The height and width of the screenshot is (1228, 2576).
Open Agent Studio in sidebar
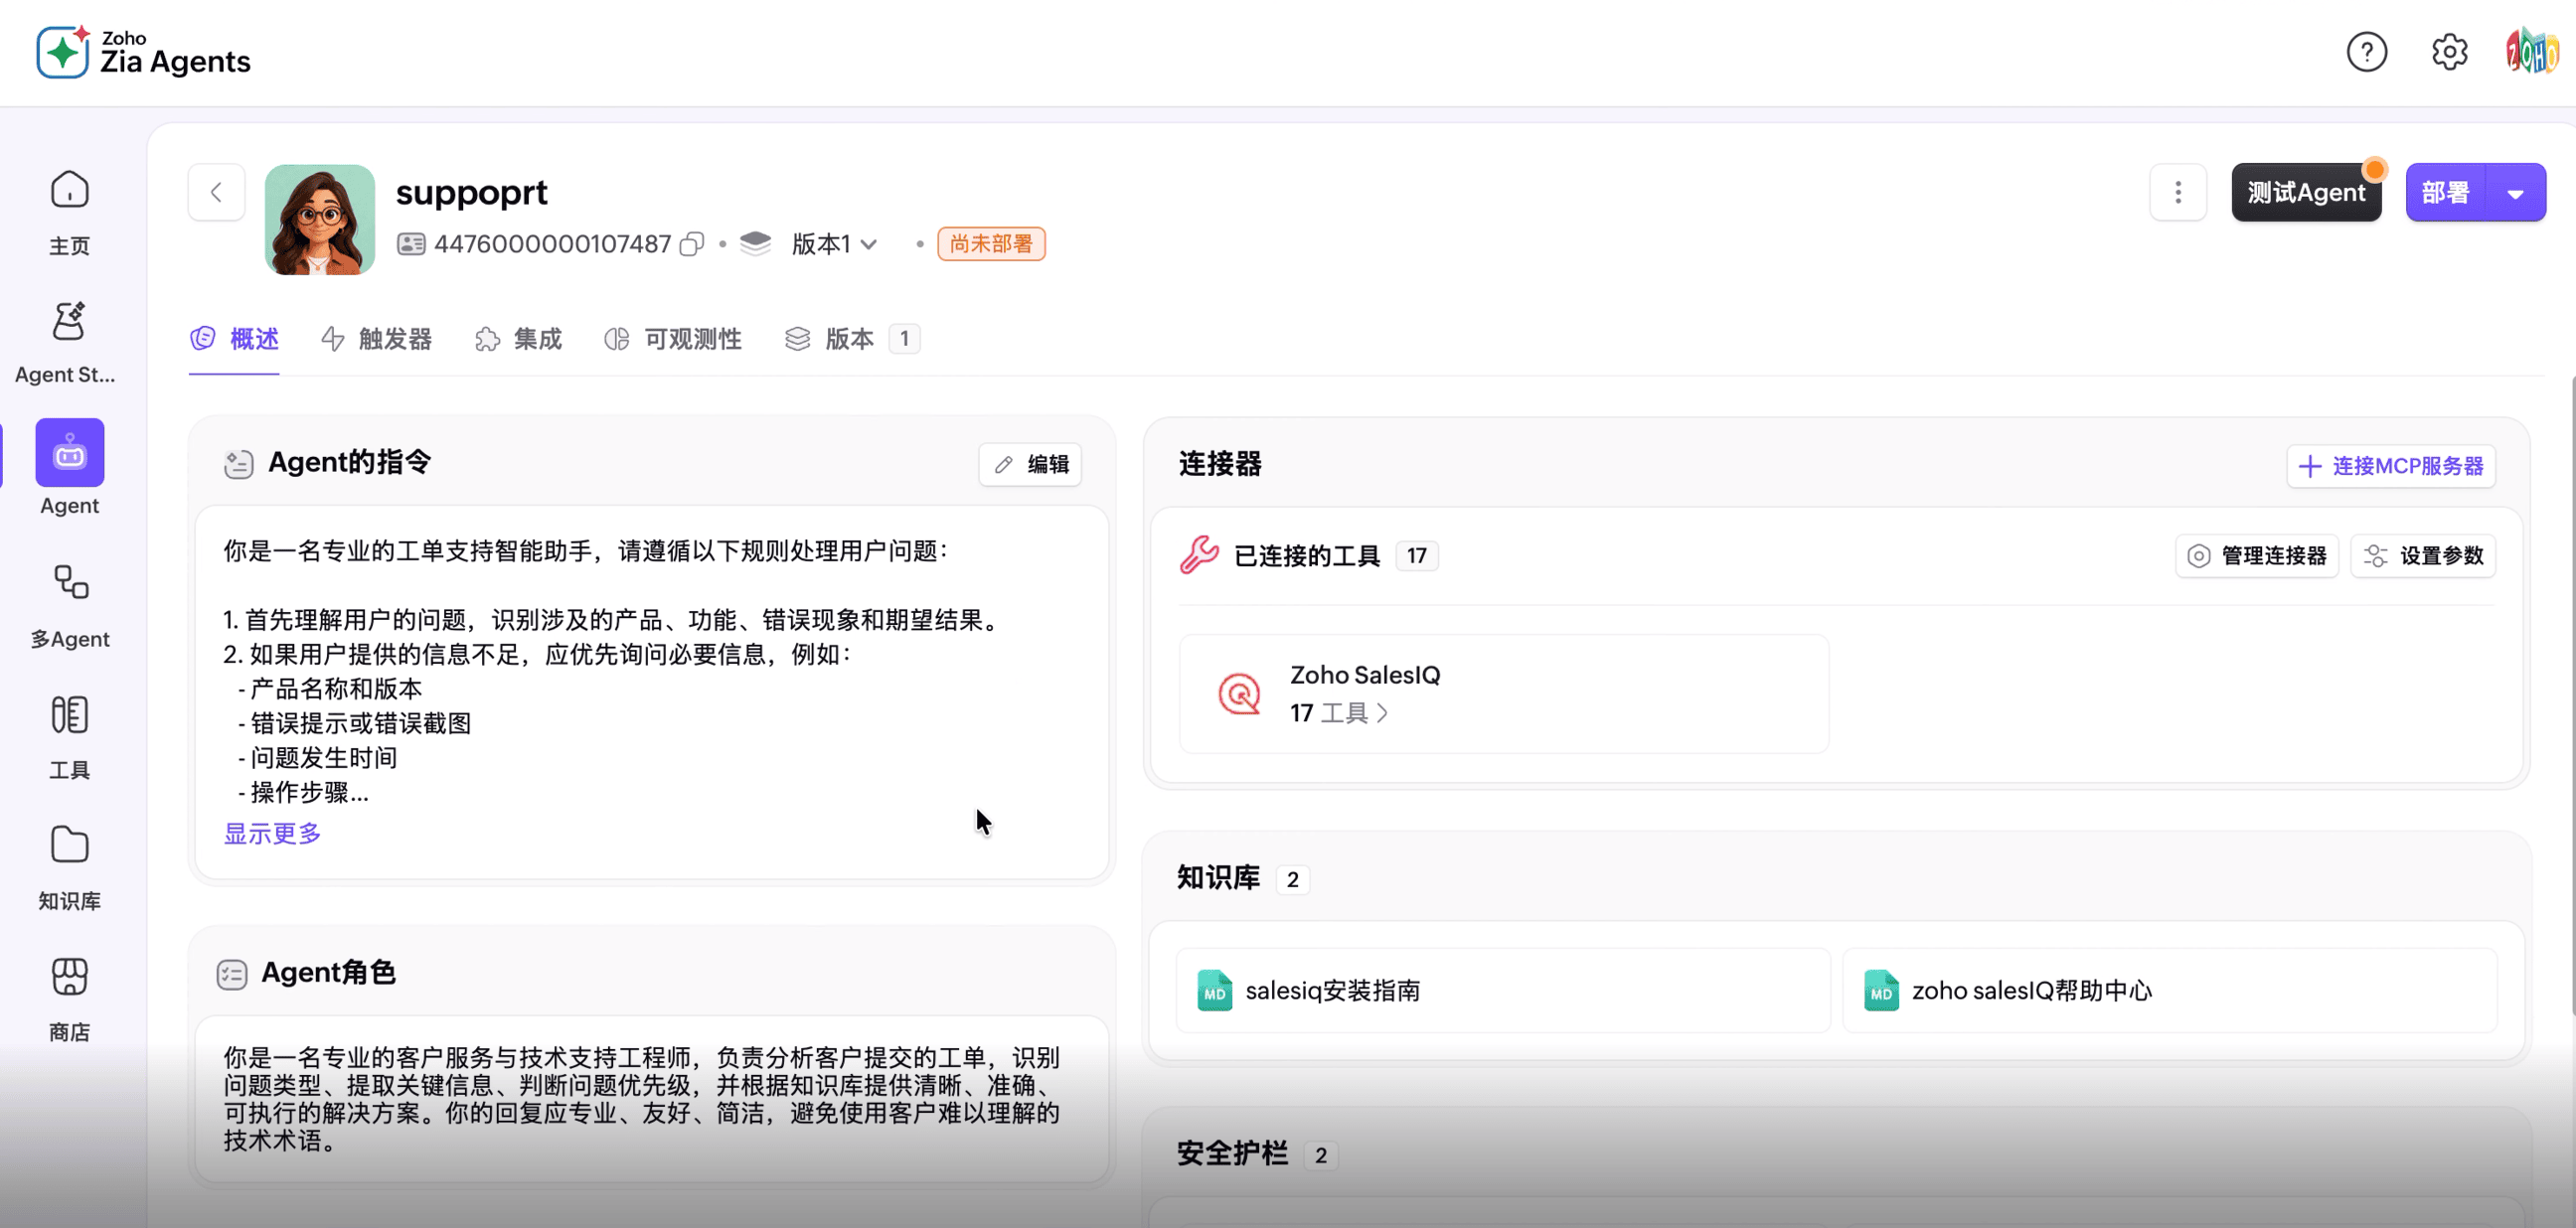(66, 343)
